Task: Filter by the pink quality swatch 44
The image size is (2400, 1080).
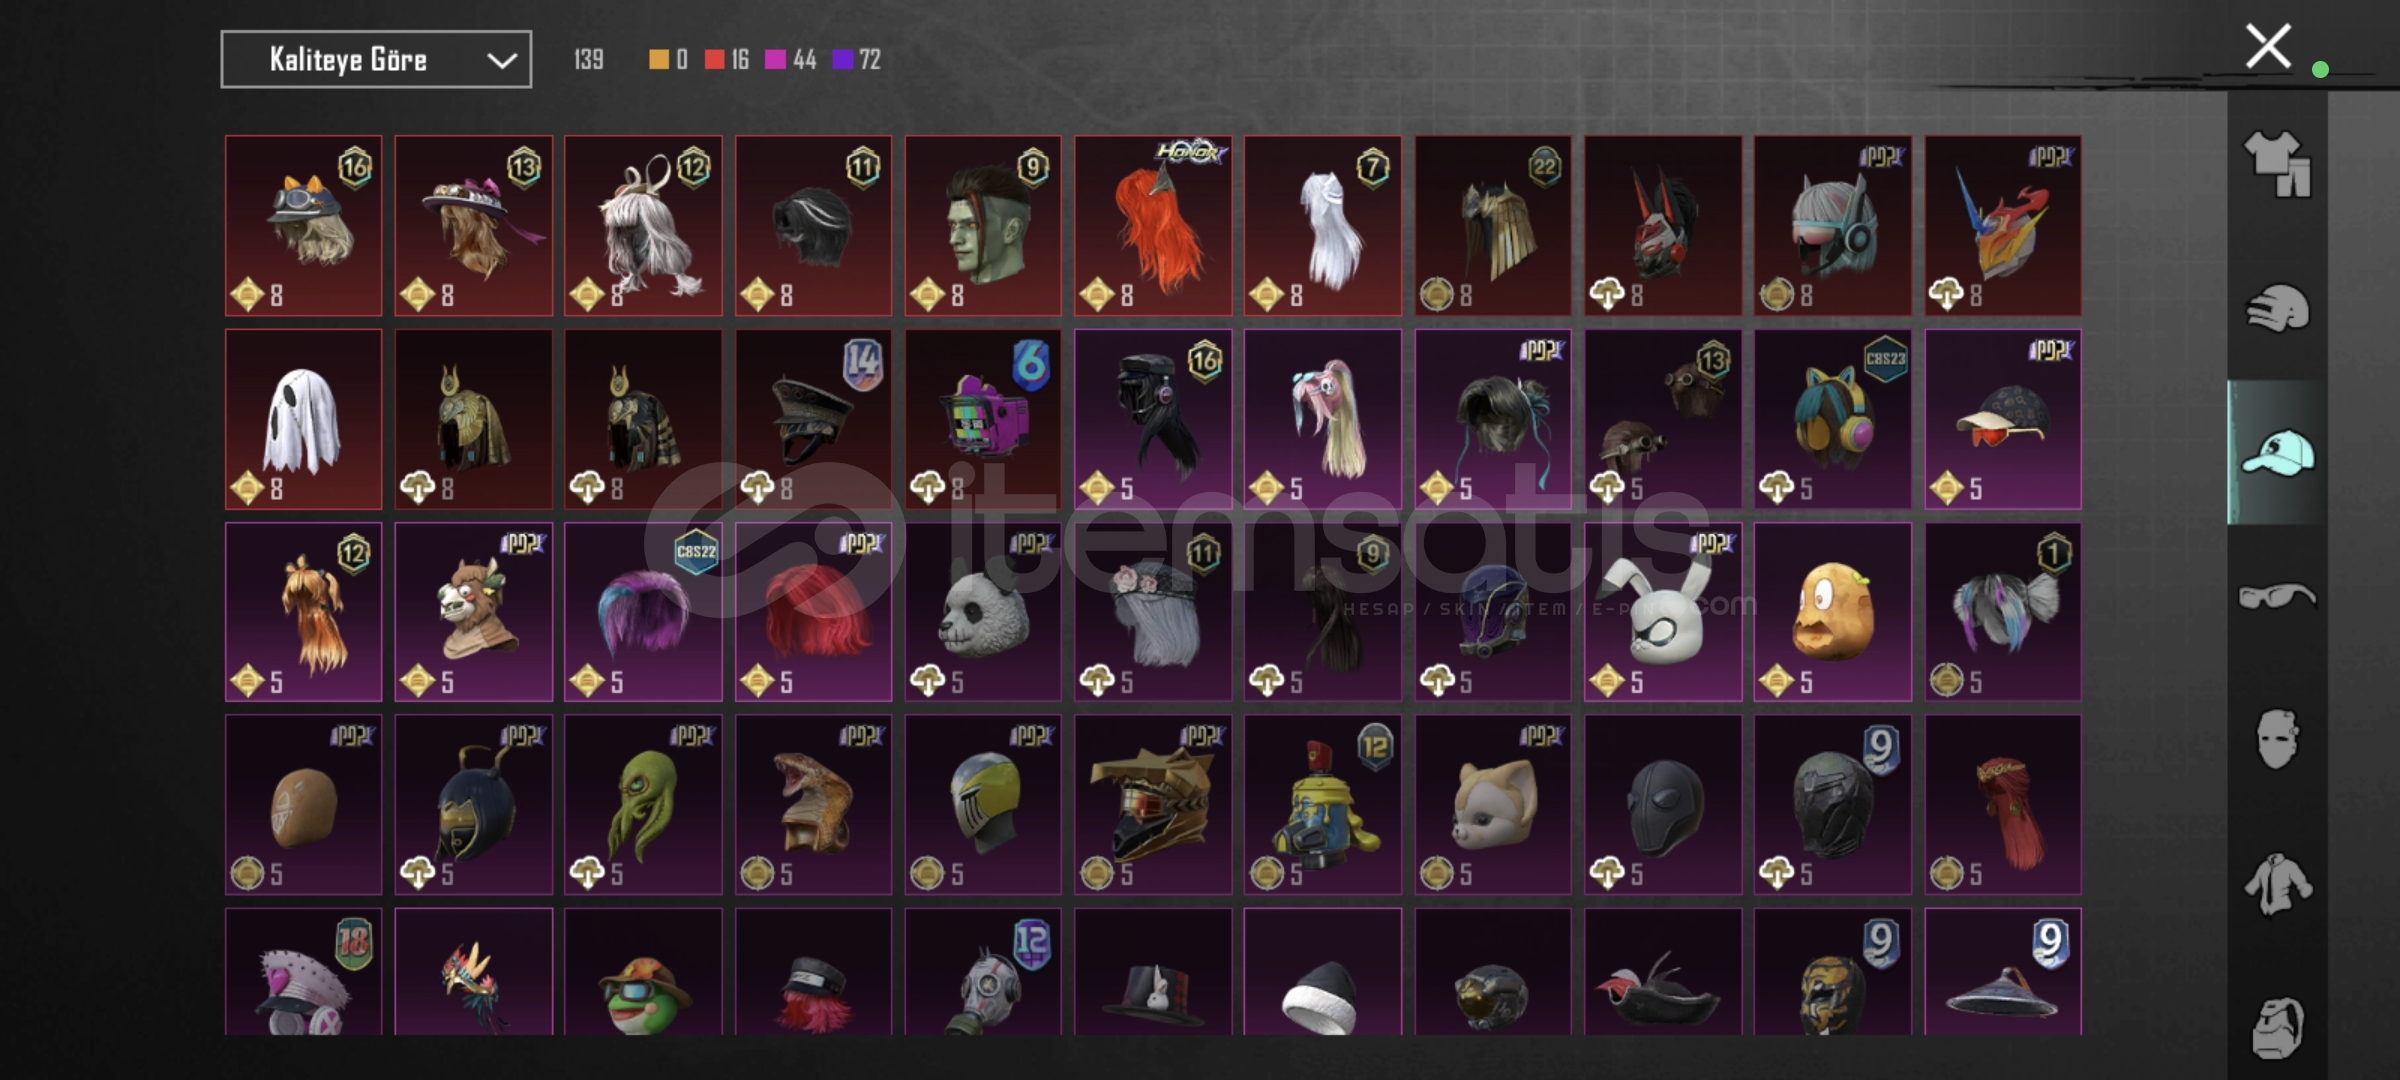Action: pos(790,60)
